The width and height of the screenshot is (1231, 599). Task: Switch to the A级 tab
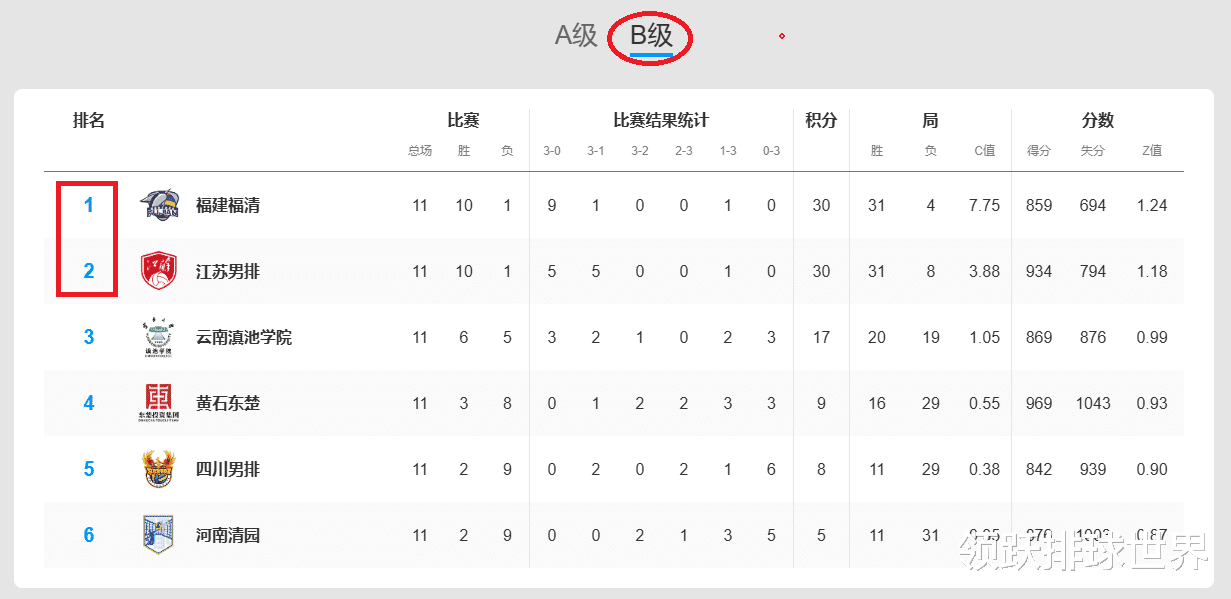(576, 36)
